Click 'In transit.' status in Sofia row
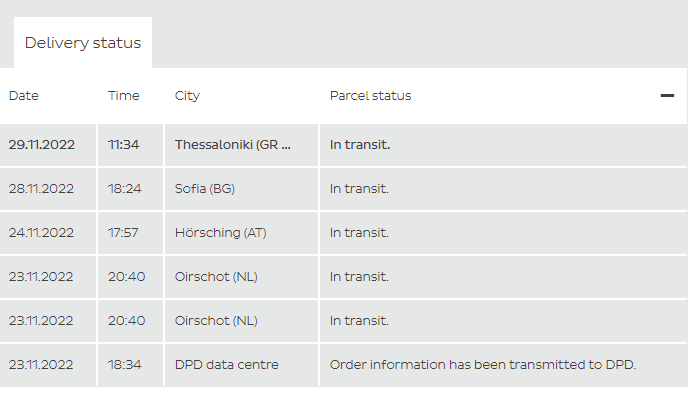 click(x=359, y=189)
